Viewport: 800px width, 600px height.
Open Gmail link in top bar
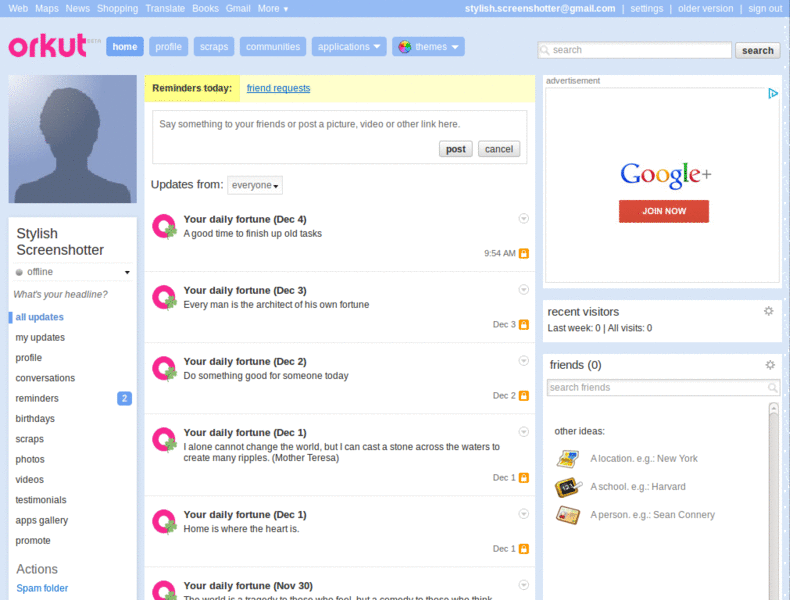point(238,9)
